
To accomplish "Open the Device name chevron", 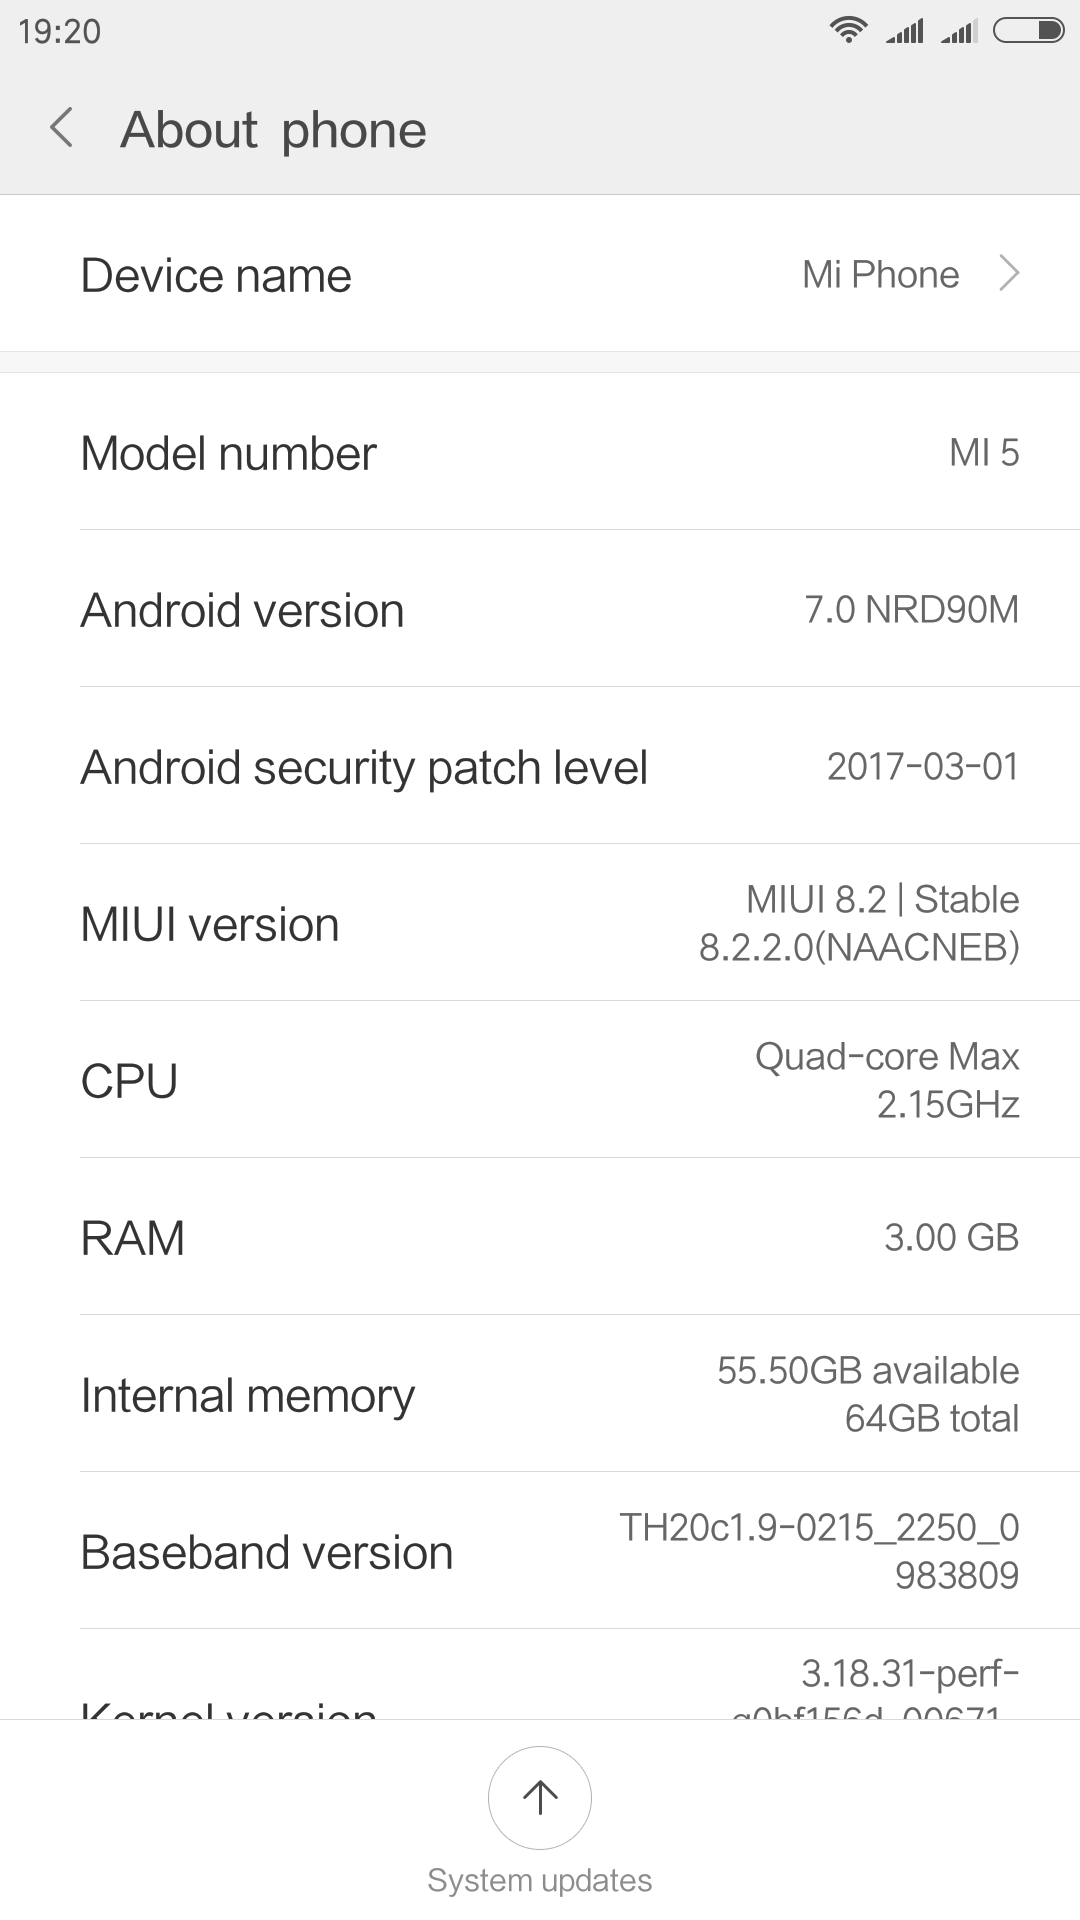I will pos(1009,273).
